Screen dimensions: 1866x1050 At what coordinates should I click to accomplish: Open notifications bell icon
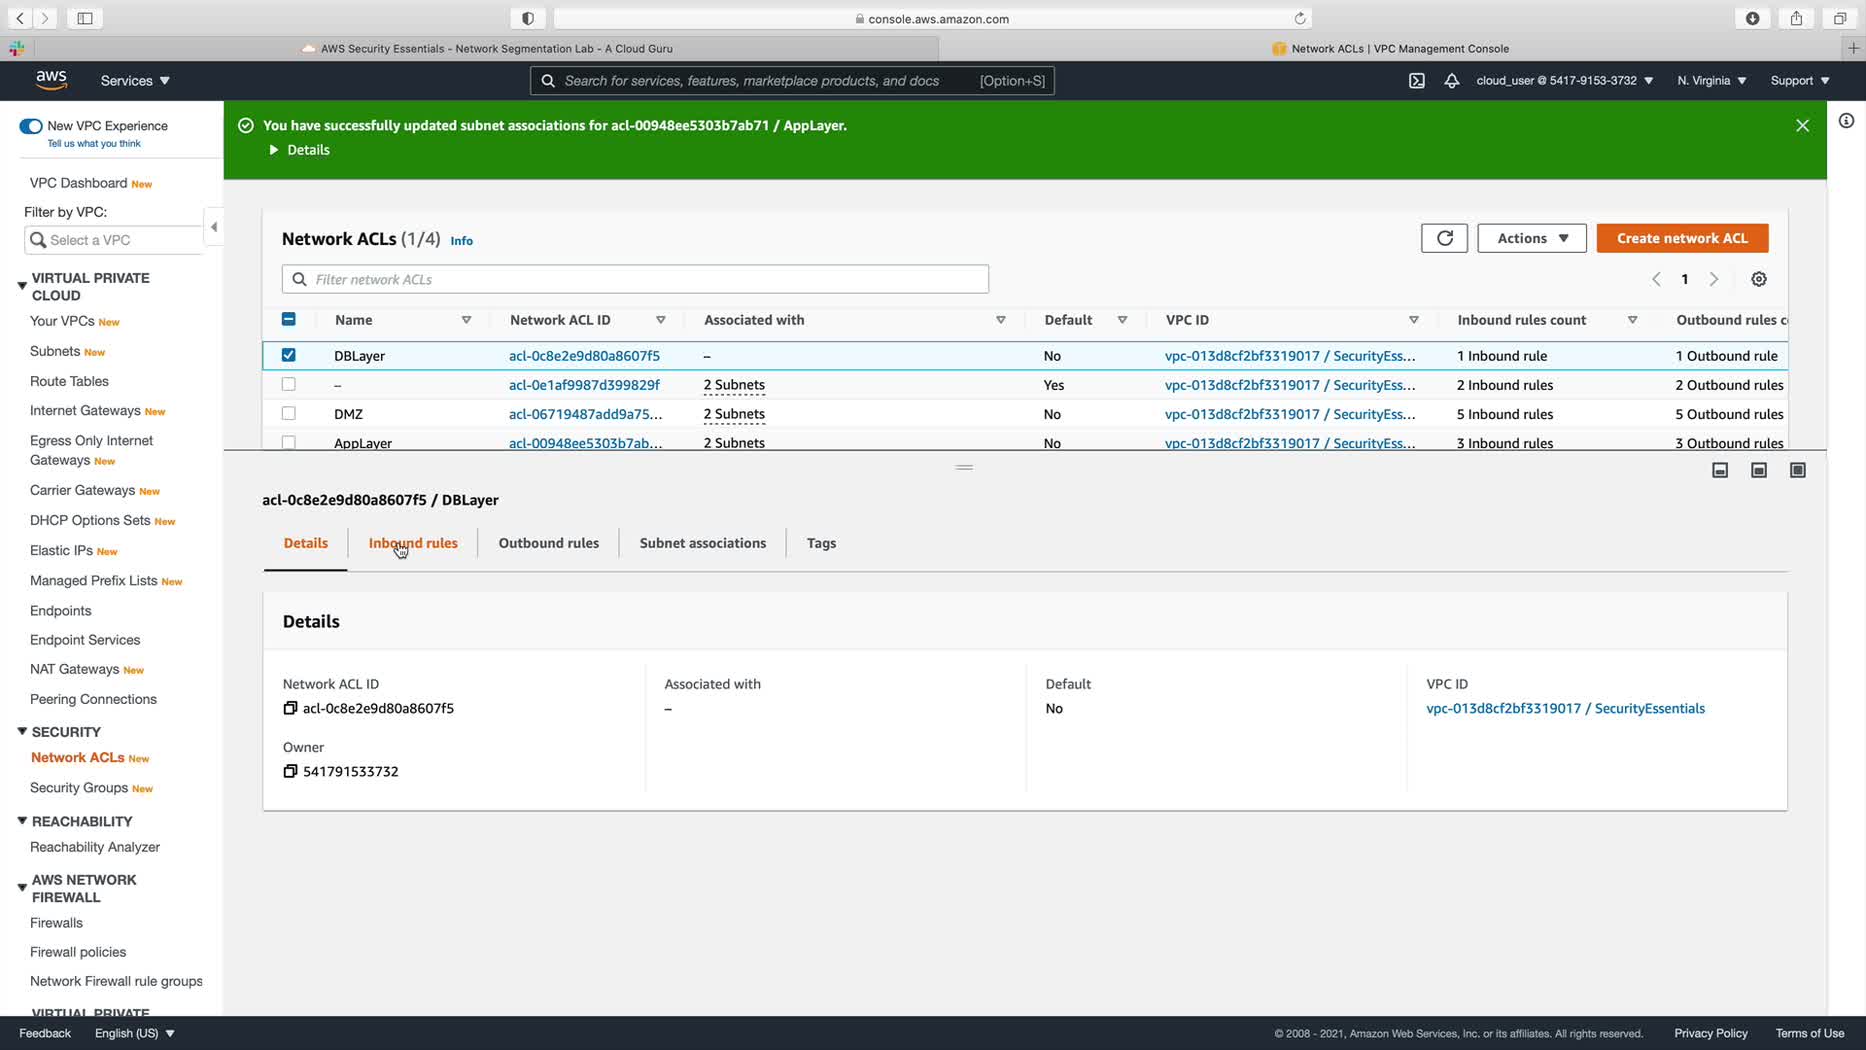click(1451, 81)
